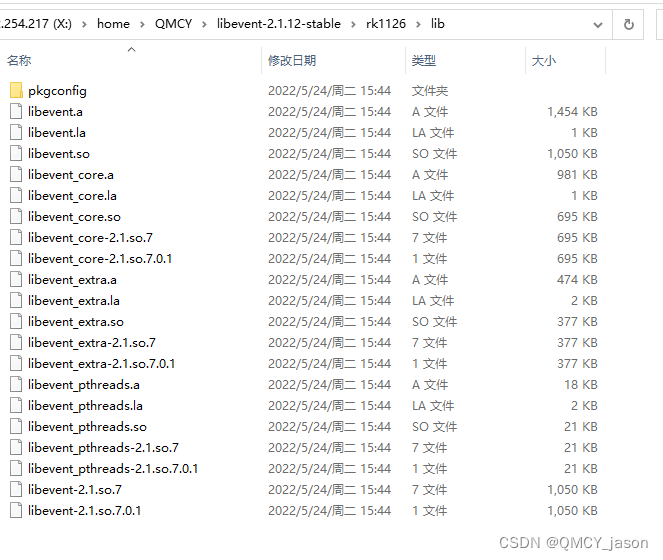Expand the chevron after home in path

142,25
